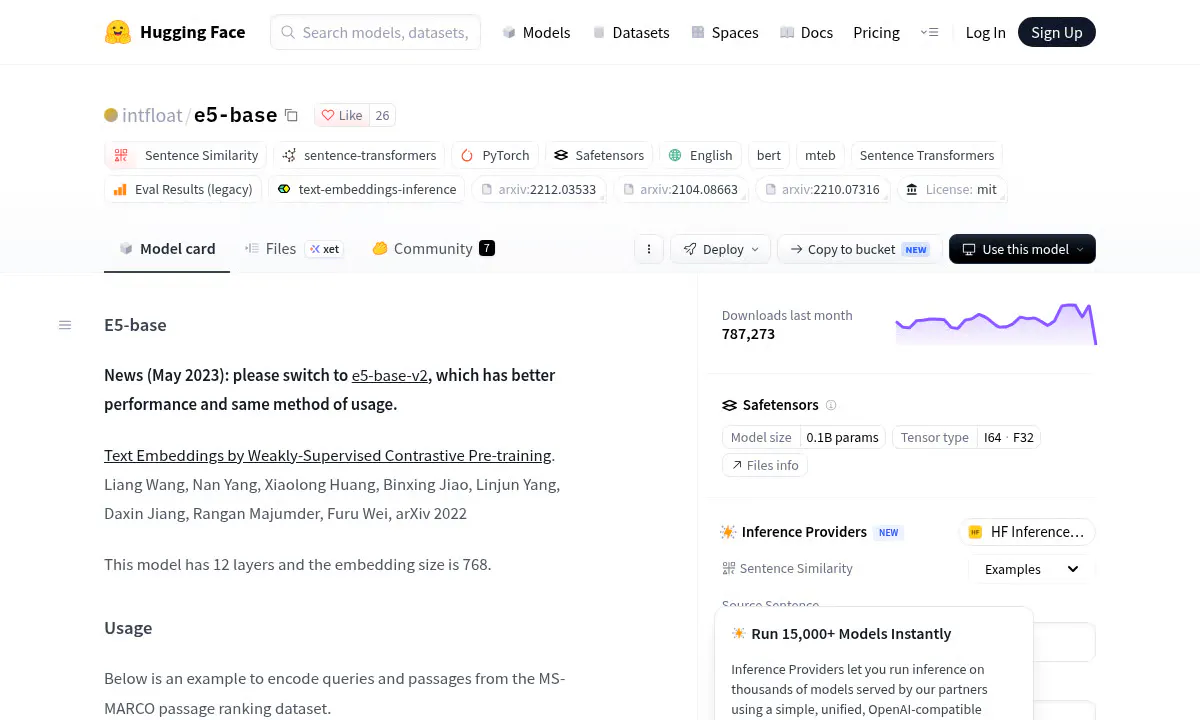Go to Datasets in the navigation
Screen dimensions: 1200x720
point(631,32)
